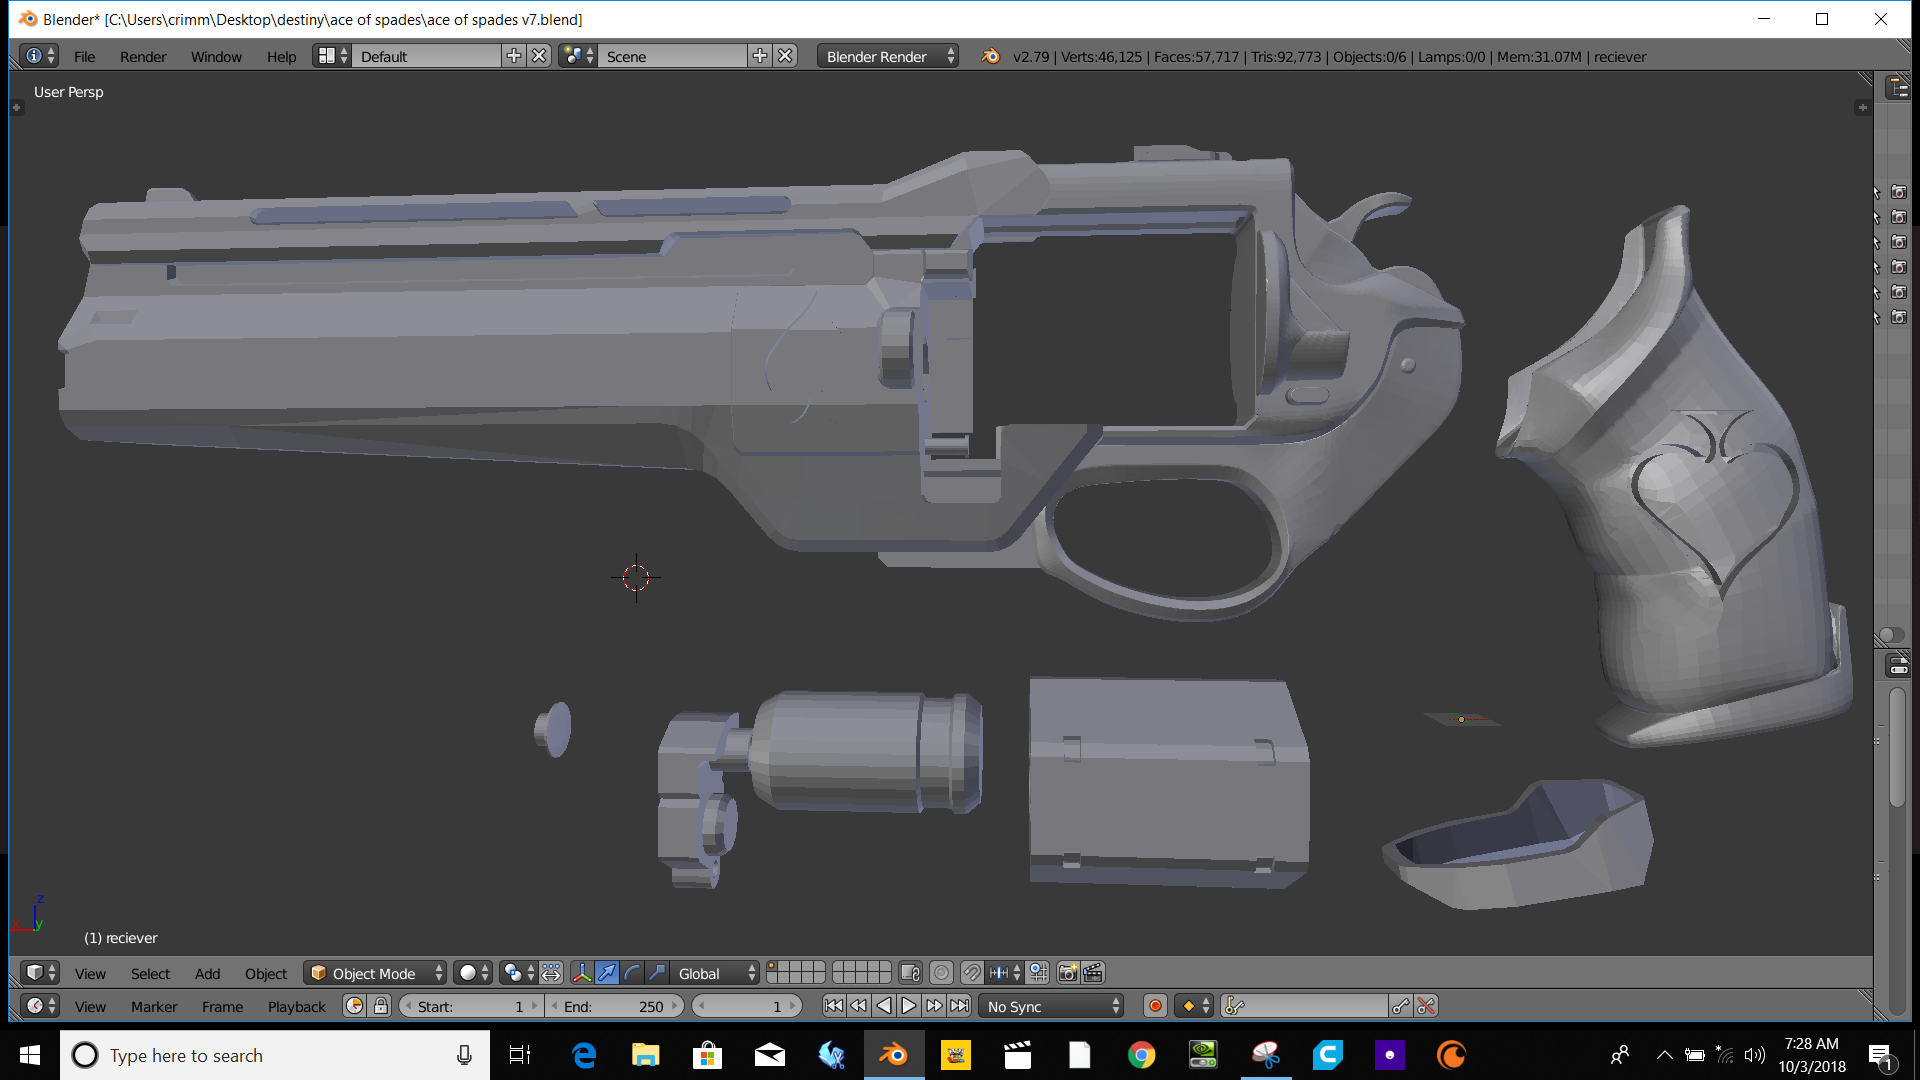This screenshot has width=1920, height=1080.
Task: Click the snap target settings icon
Action: click(x=1038, y=973)
